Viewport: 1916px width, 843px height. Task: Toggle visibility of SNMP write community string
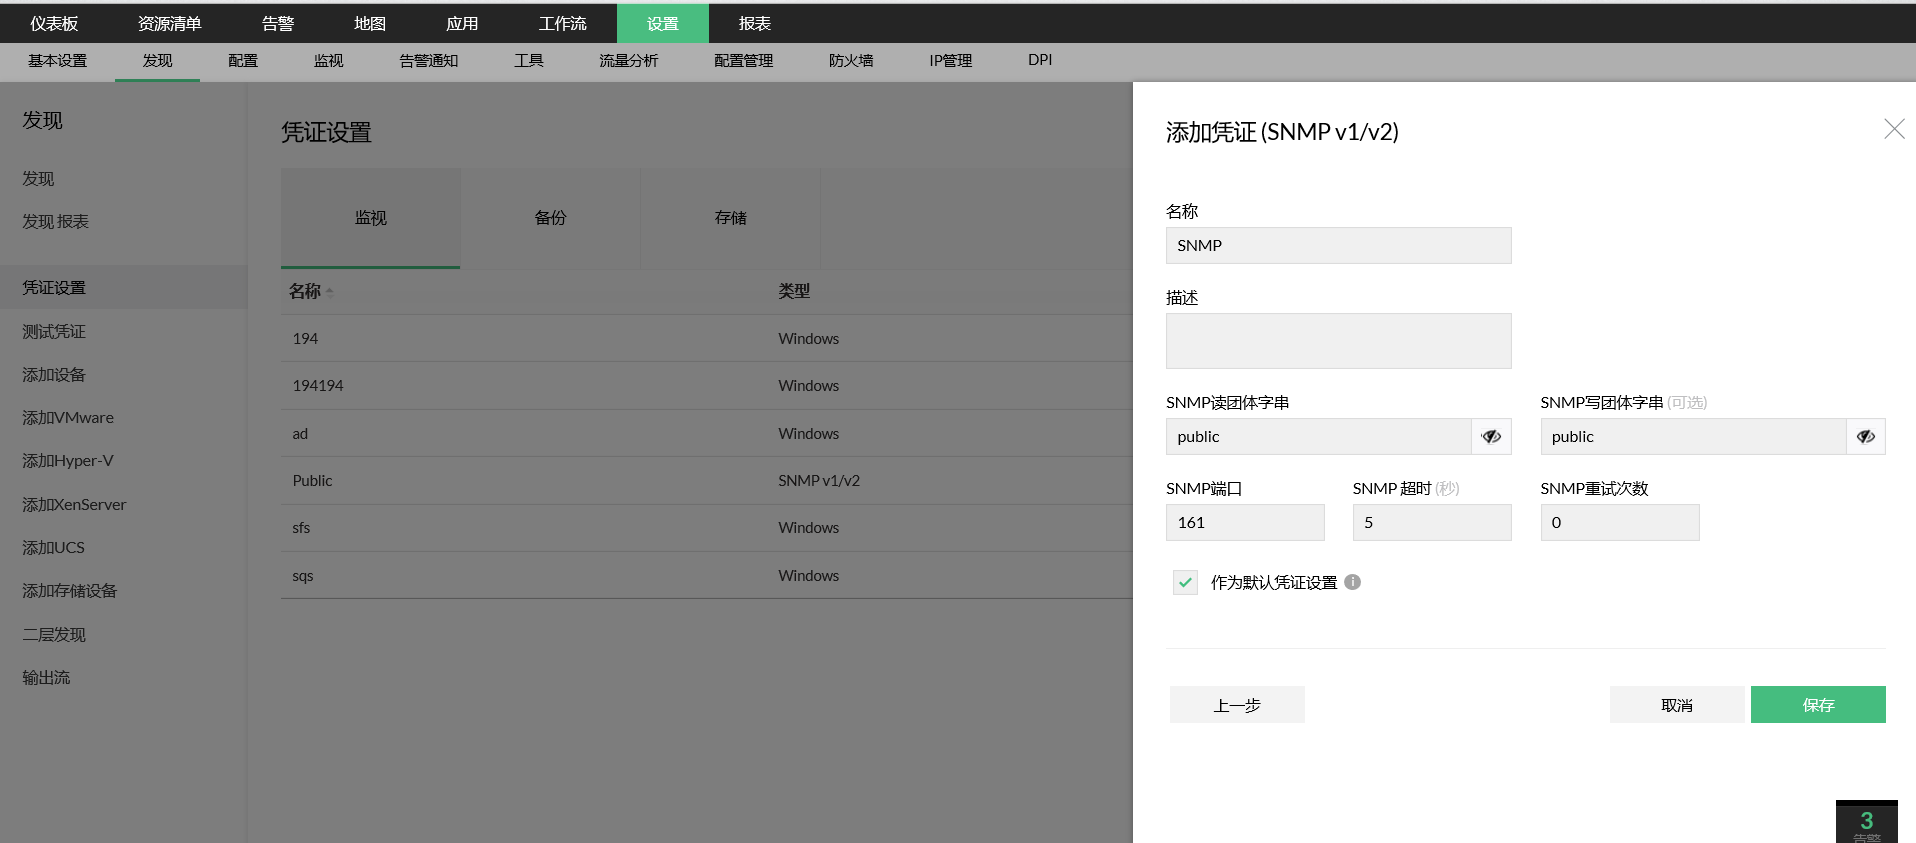[1866, 437]
